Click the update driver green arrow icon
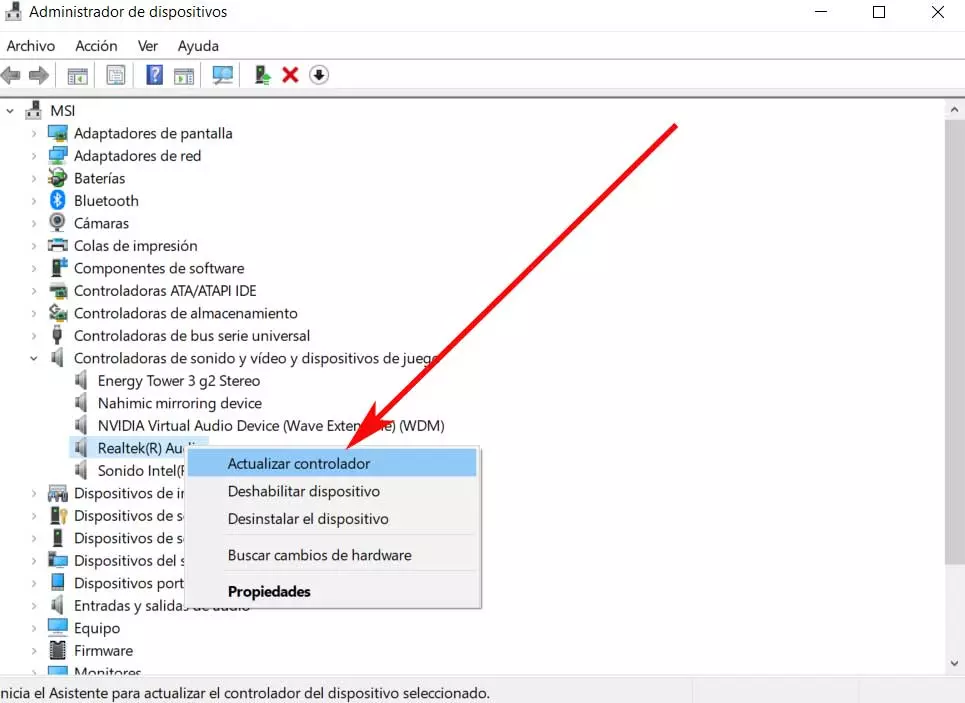This screenshot has height=703, width=965. tap(263, 75)
